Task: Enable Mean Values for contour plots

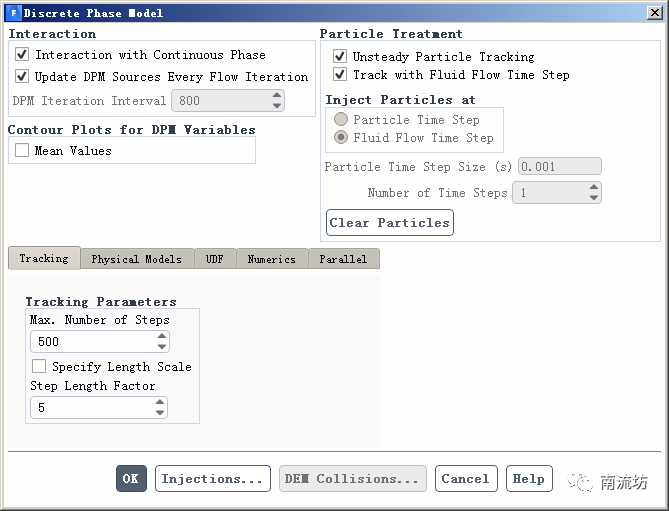Action: [x=23, y=151]
